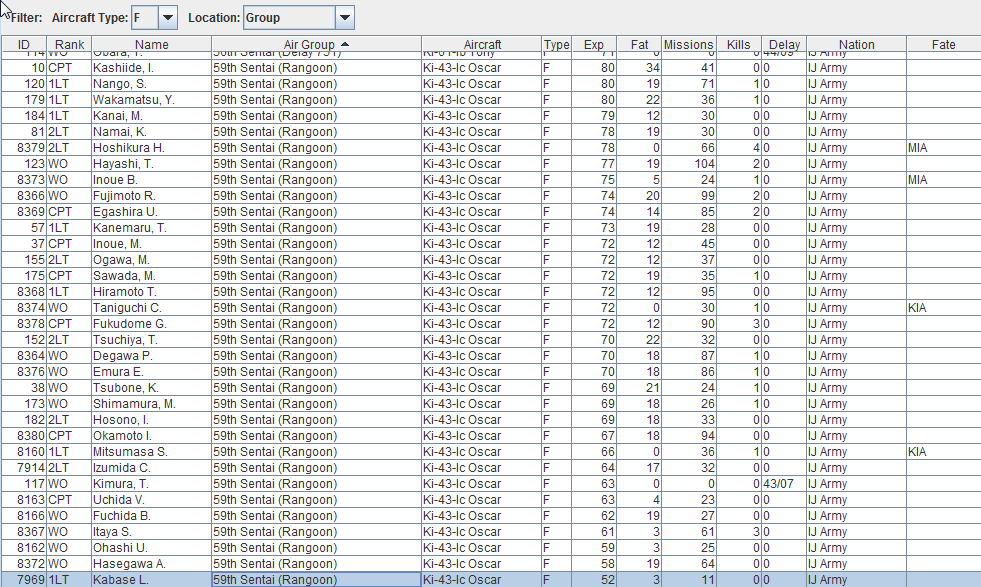
Task: Sort by the Nation column header
Action: pos(856,44)
